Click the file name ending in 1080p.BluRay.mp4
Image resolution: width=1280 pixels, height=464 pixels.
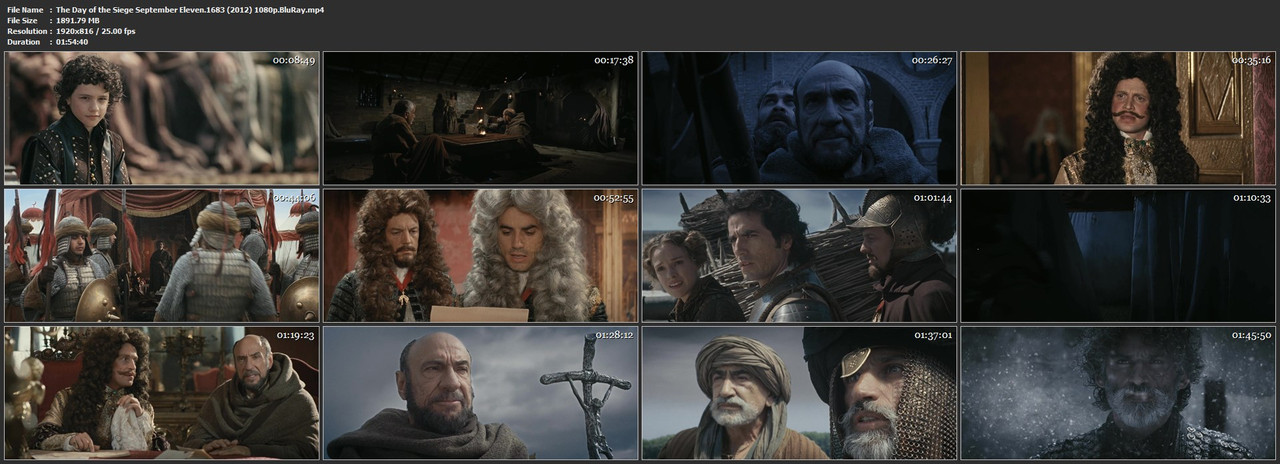188,8
